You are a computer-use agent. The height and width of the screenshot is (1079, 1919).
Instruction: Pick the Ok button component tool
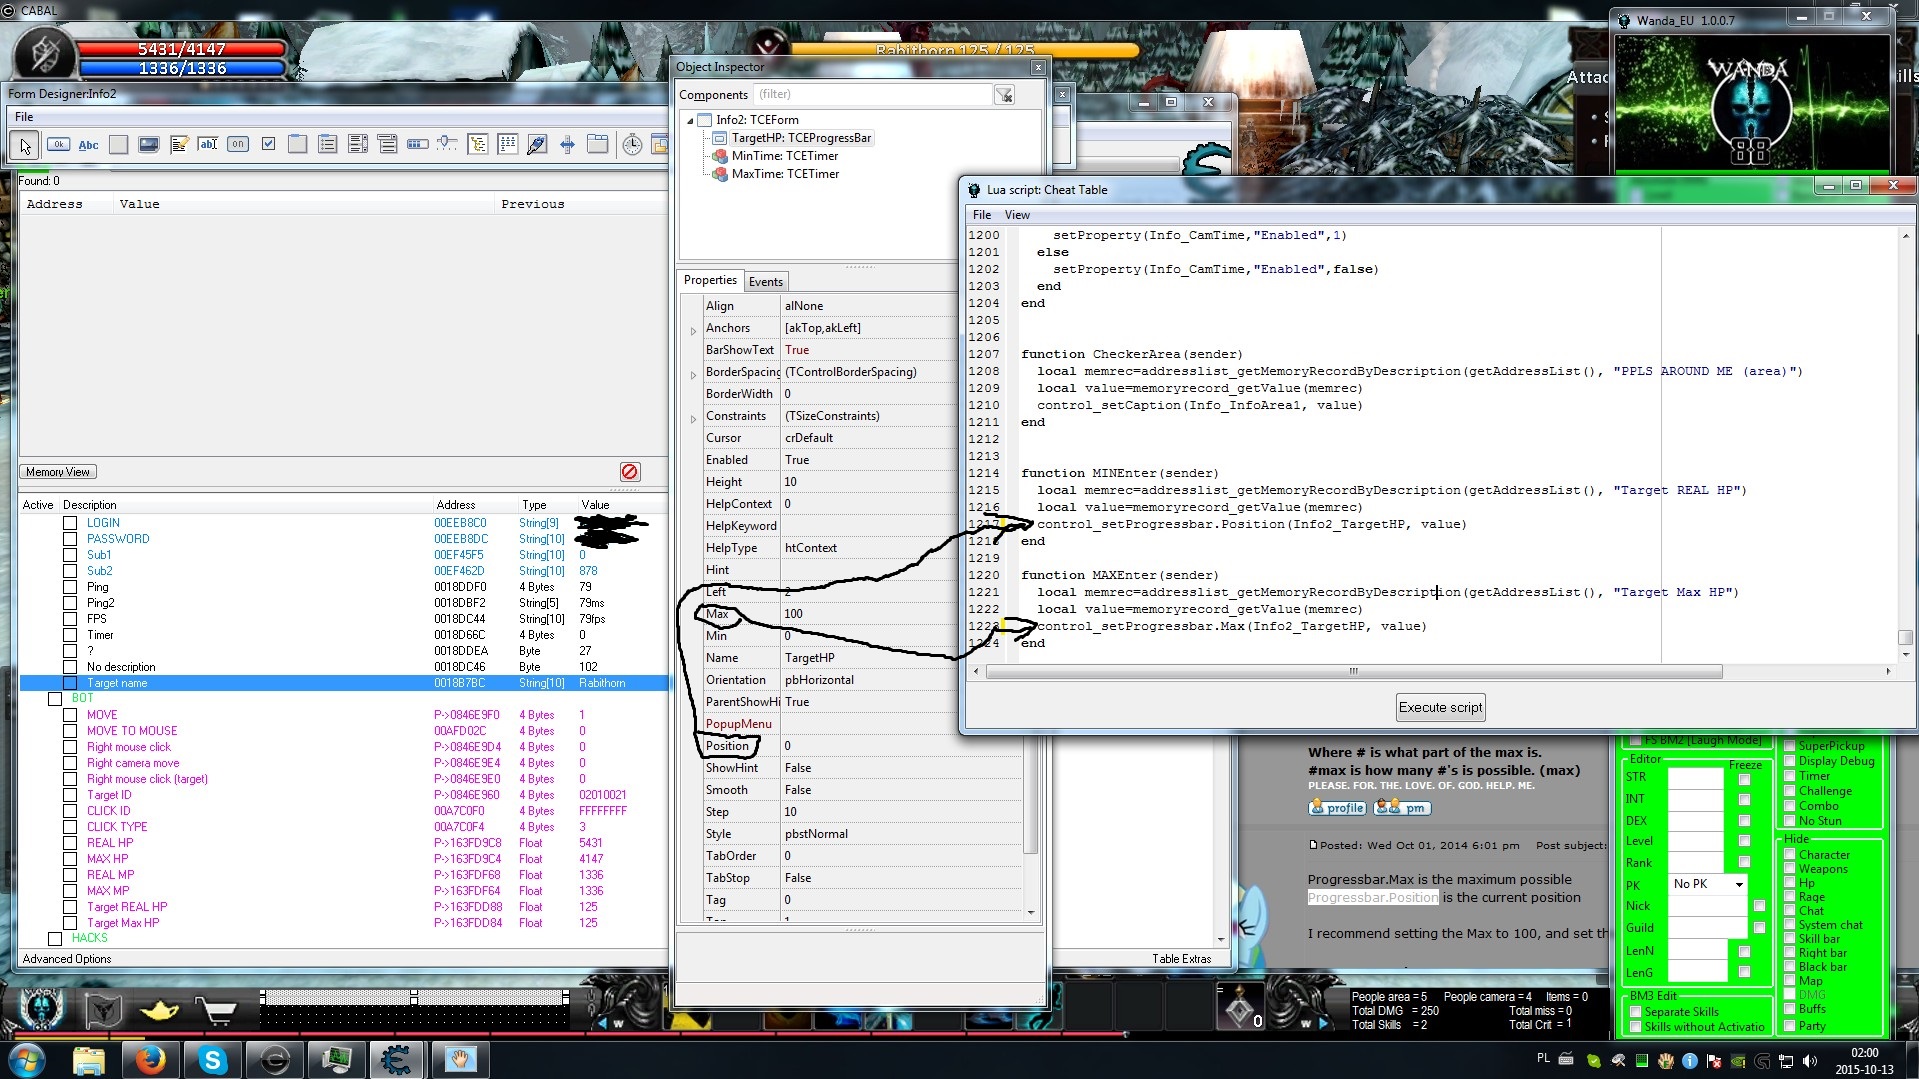(58, 145)
